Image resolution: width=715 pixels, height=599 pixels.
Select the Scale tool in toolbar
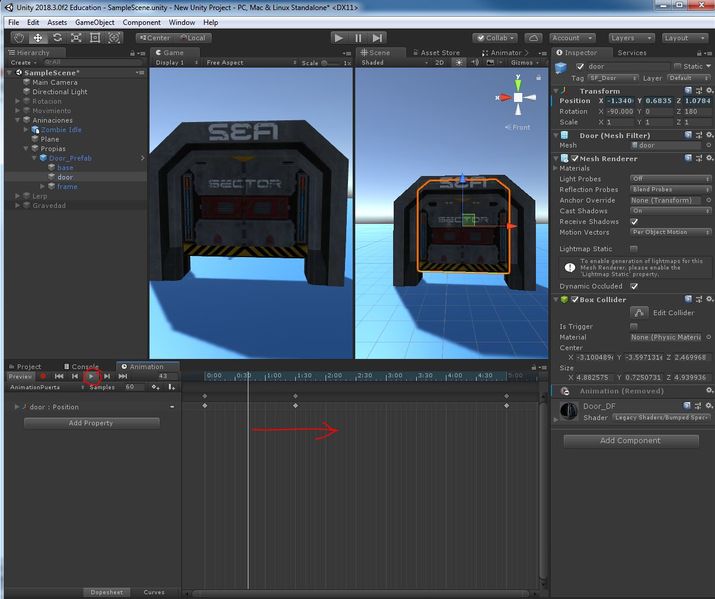click(76, 38)
